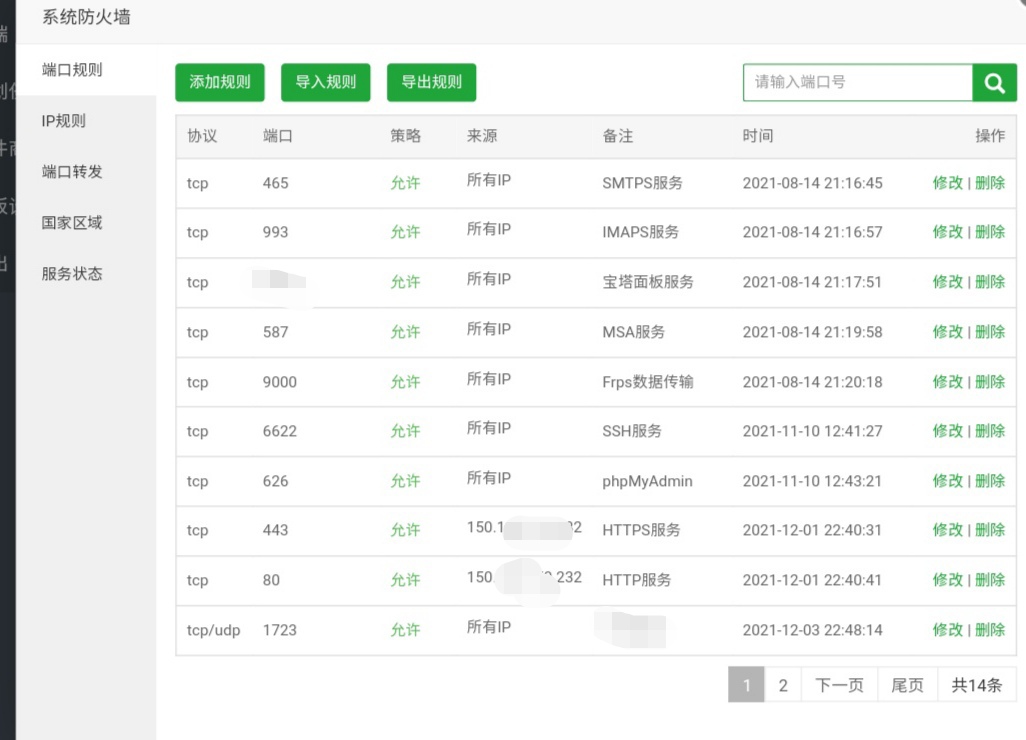Click 删除 for port 6622 SSH row
Screen dimensions: 1026x740
990,431
